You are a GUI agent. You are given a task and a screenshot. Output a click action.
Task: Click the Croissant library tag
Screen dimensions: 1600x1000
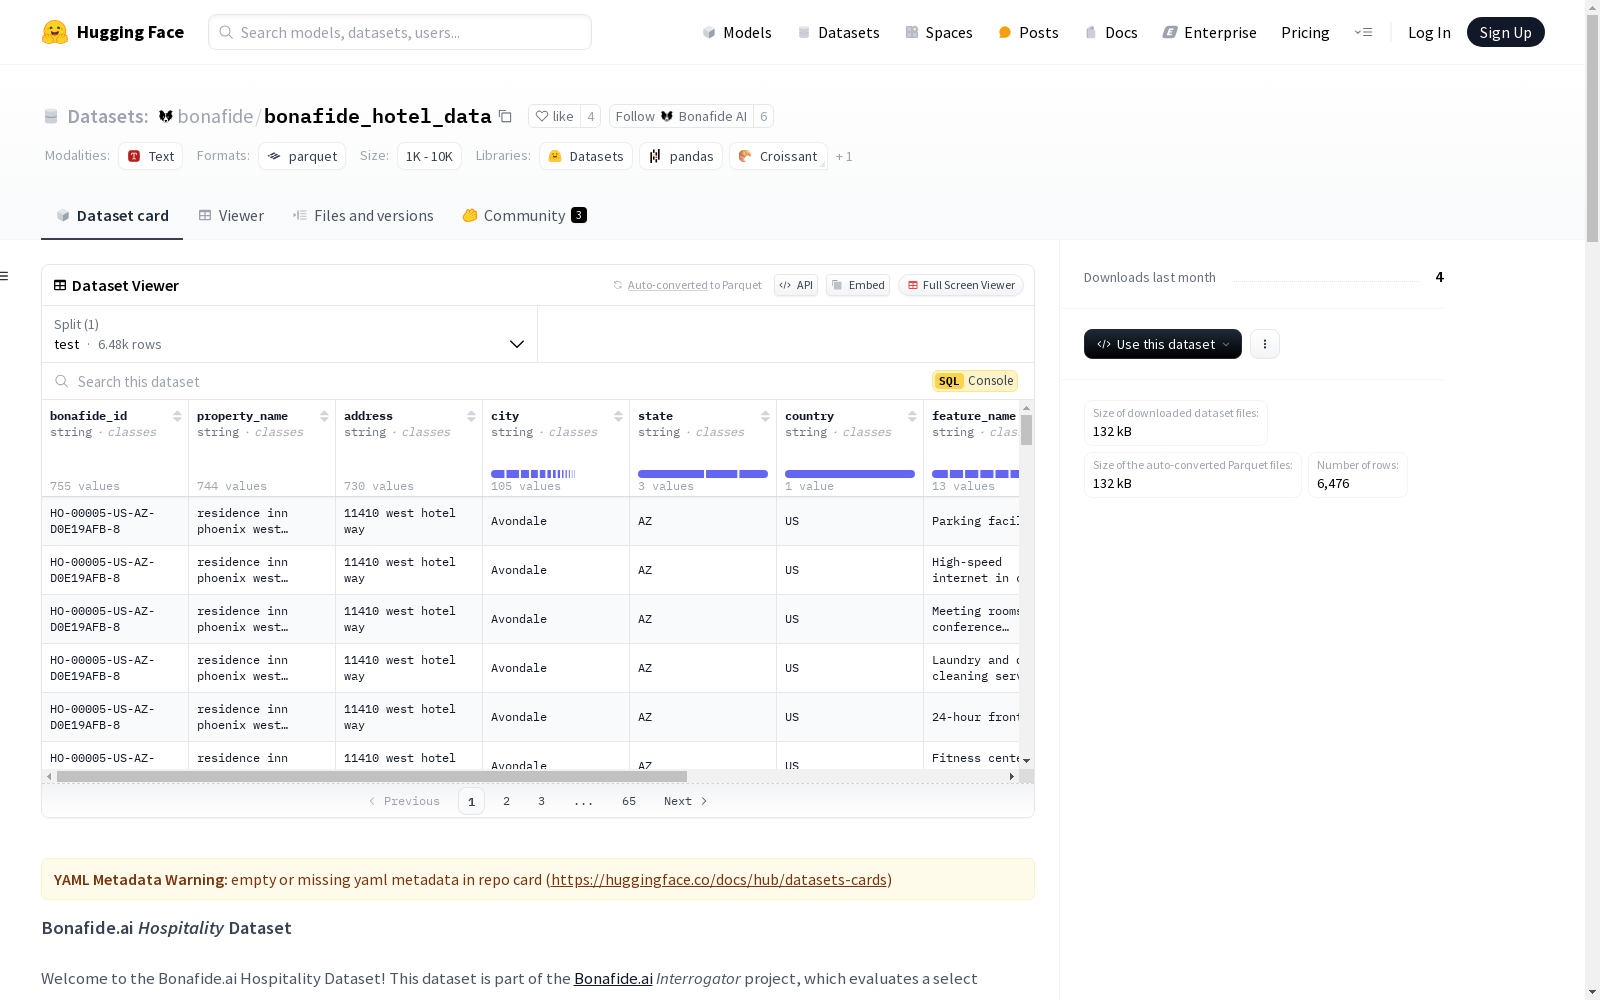(778, 156)
